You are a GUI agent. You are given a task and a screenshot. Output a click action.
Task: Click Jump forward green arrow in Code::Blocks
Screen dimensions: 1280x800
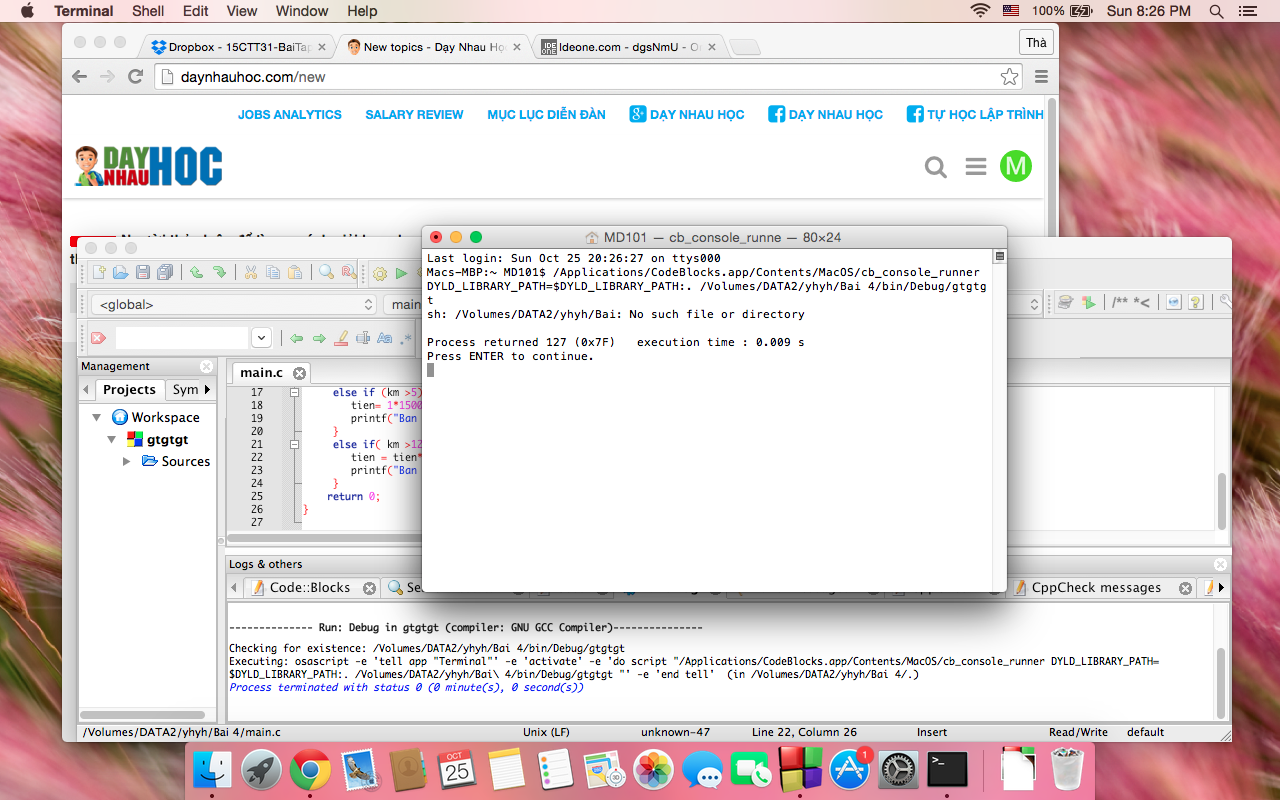coord(319,338)
